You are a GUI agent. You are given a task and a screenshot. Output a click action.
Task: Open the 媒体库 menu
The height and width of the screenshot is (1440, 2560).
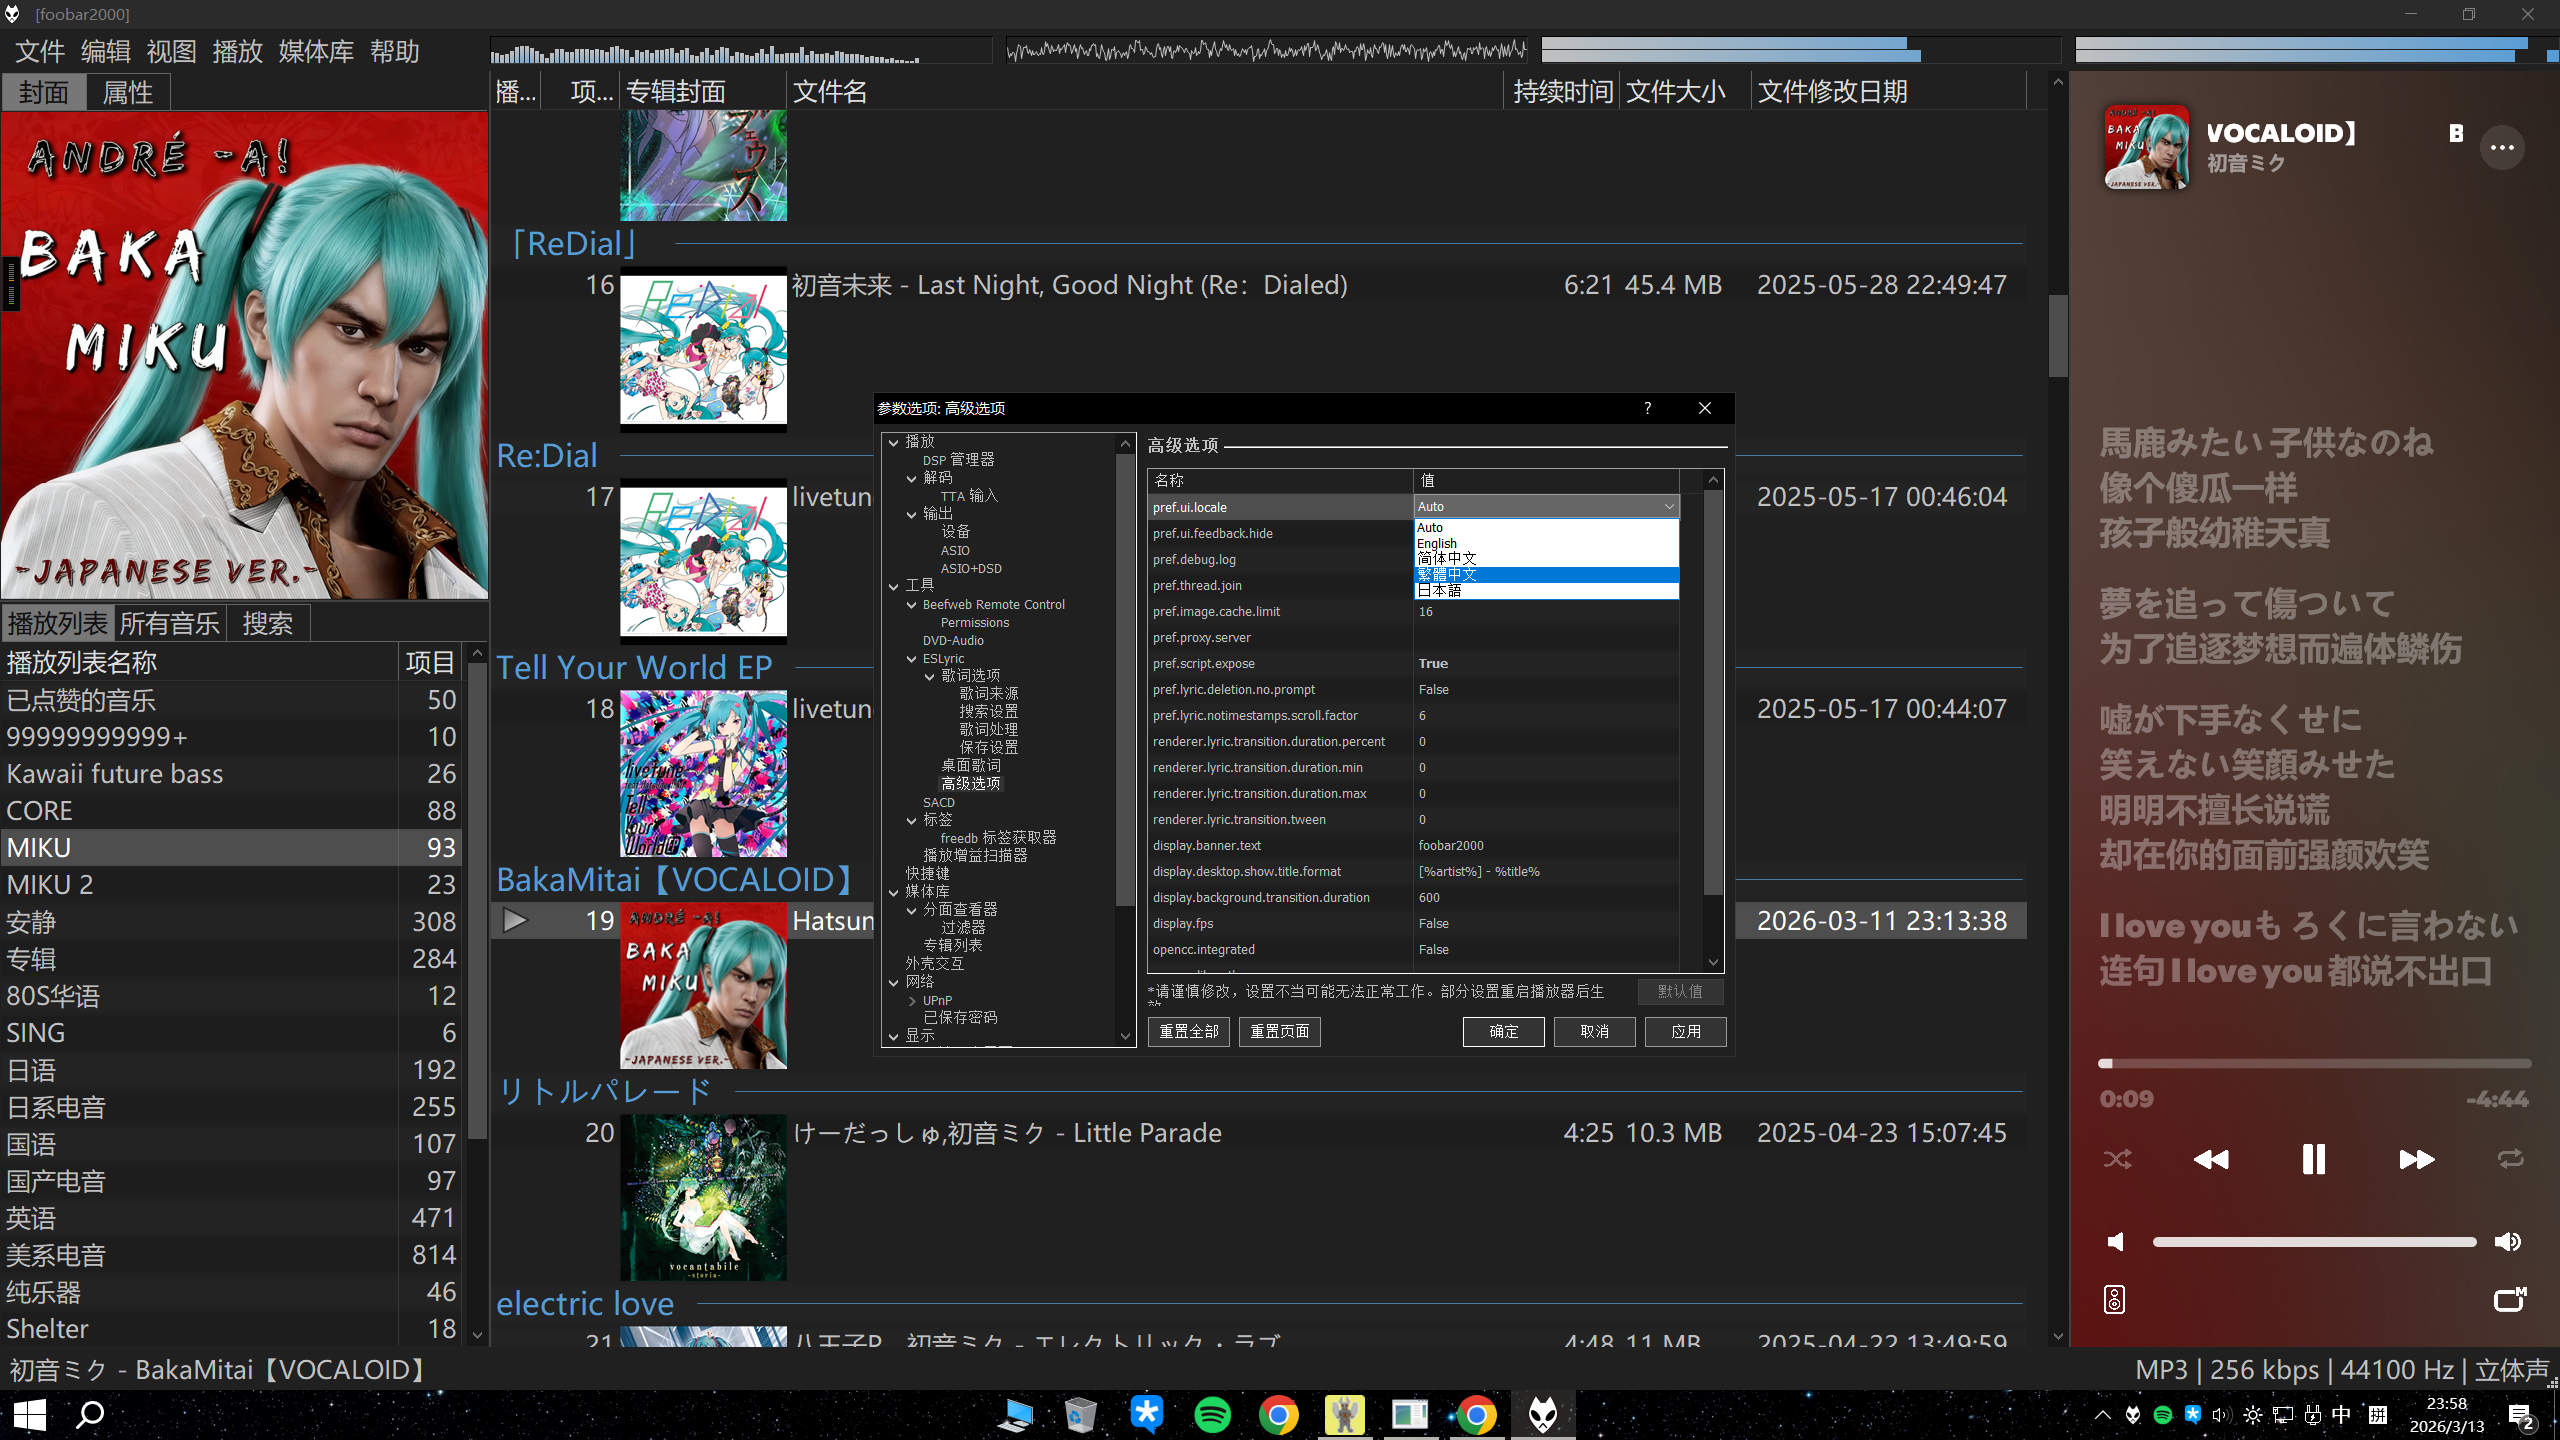pos(315,52)
